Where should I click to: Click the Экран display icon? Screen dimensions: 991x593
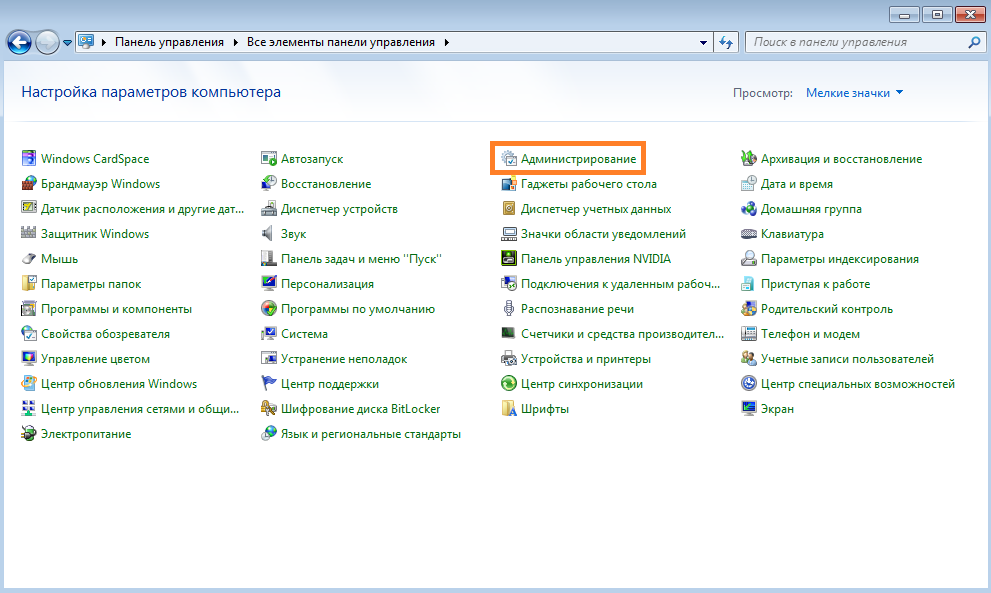tap(749, 408)
